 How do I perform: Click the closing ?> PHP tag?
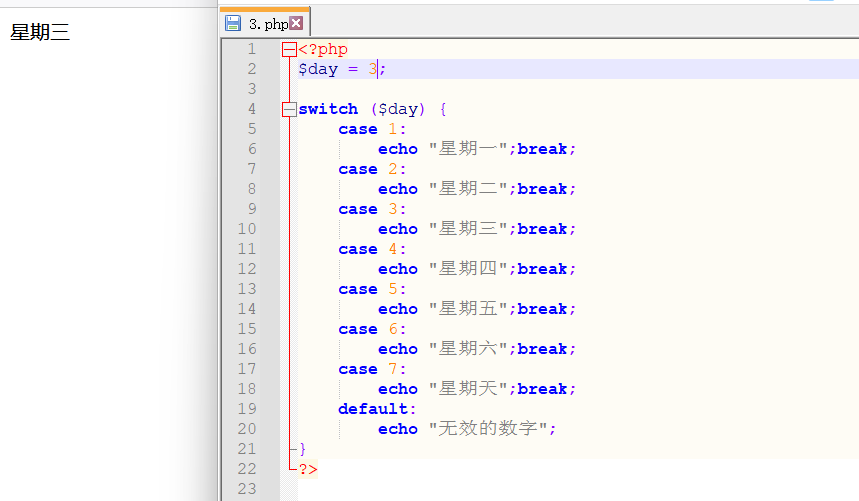click(x=308, y=469)
